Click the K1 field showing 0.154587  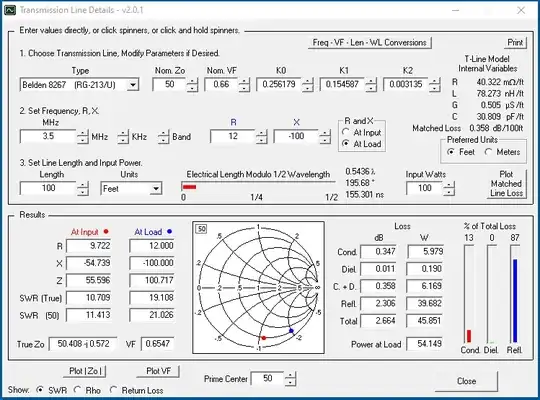342,84
